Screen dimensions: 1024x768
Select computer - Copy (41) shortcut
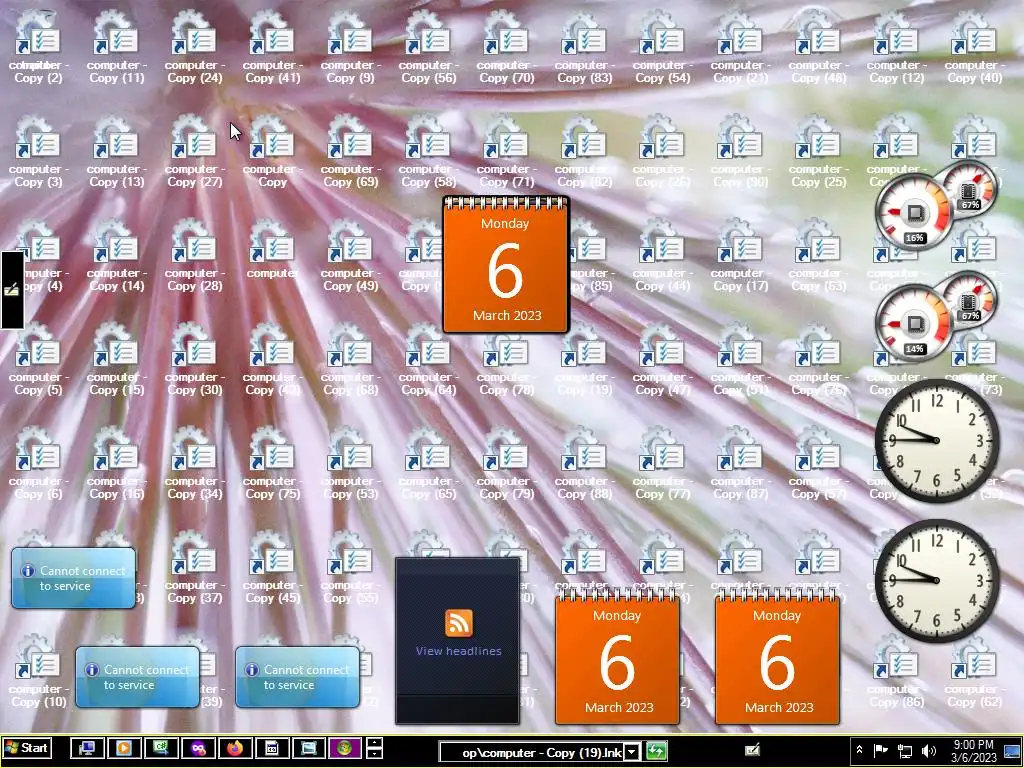point(272,48)
